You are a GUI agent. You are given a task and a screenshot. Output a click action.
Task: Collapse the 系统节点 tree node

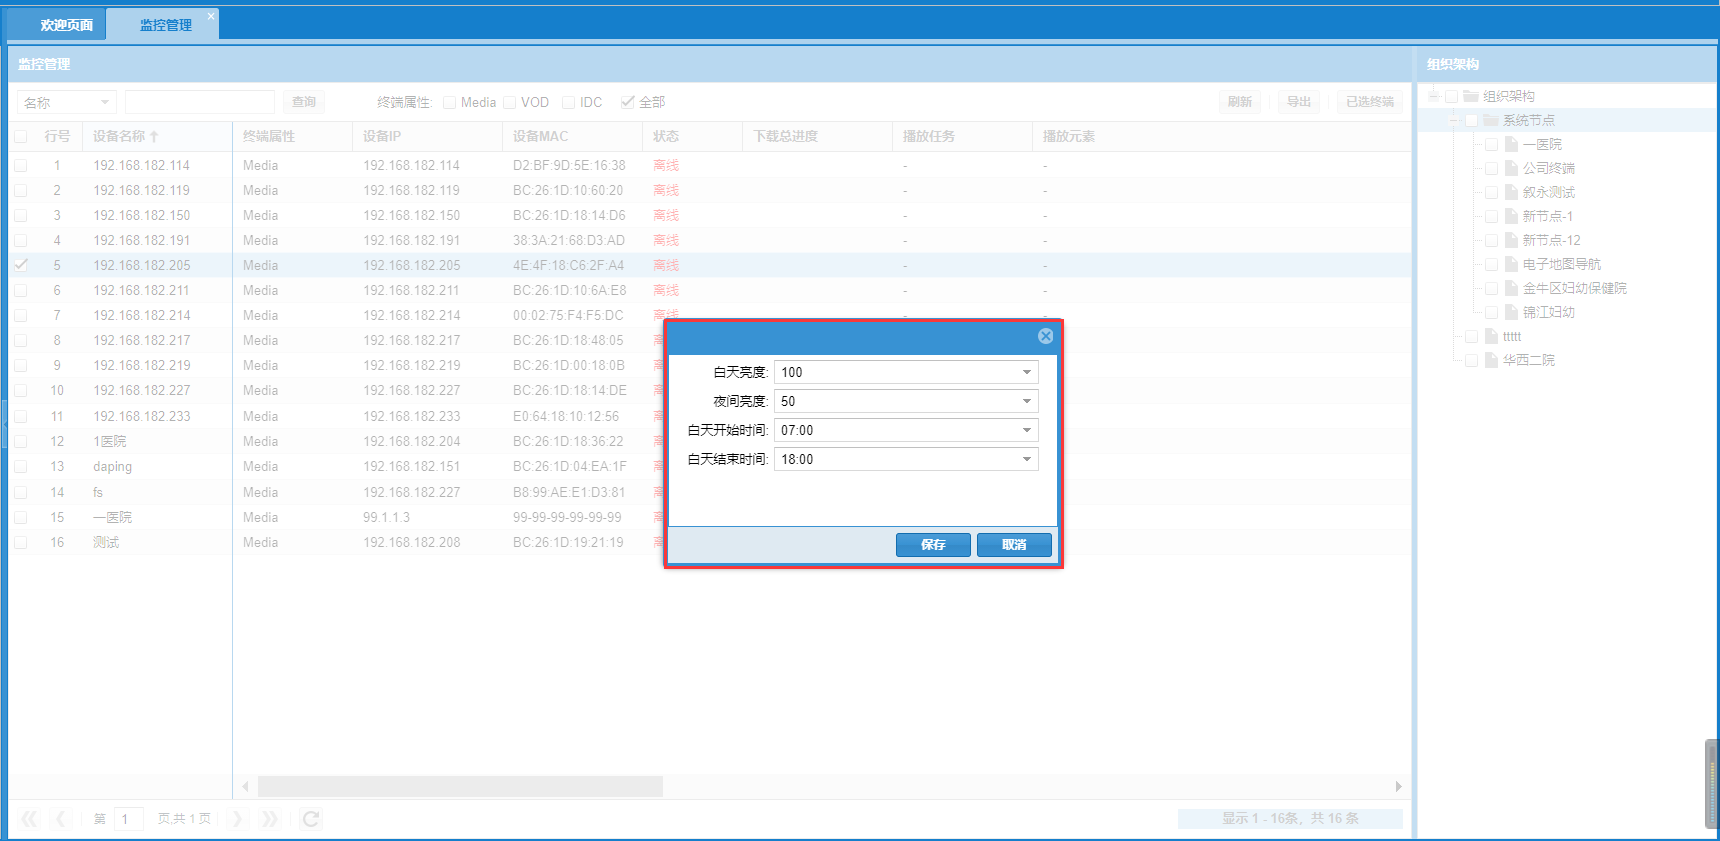click(1453, 120)
